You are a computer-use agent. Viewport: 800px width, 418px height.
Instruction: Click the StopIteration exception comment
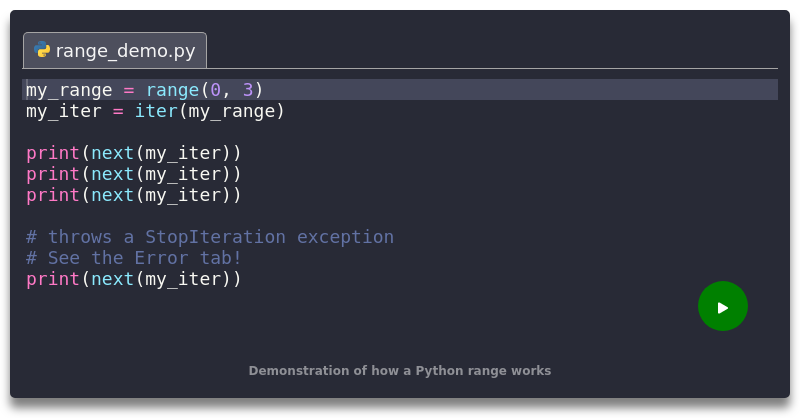(209, 237)
